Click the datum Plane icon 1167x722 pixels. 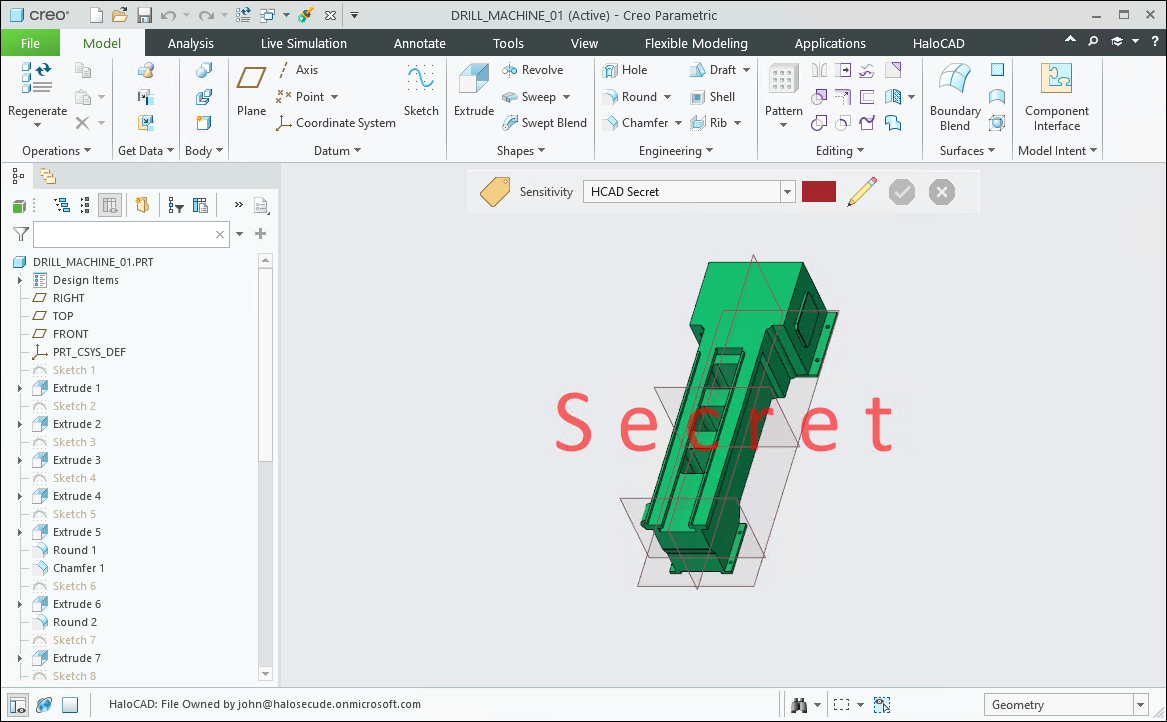click(251, 80)
